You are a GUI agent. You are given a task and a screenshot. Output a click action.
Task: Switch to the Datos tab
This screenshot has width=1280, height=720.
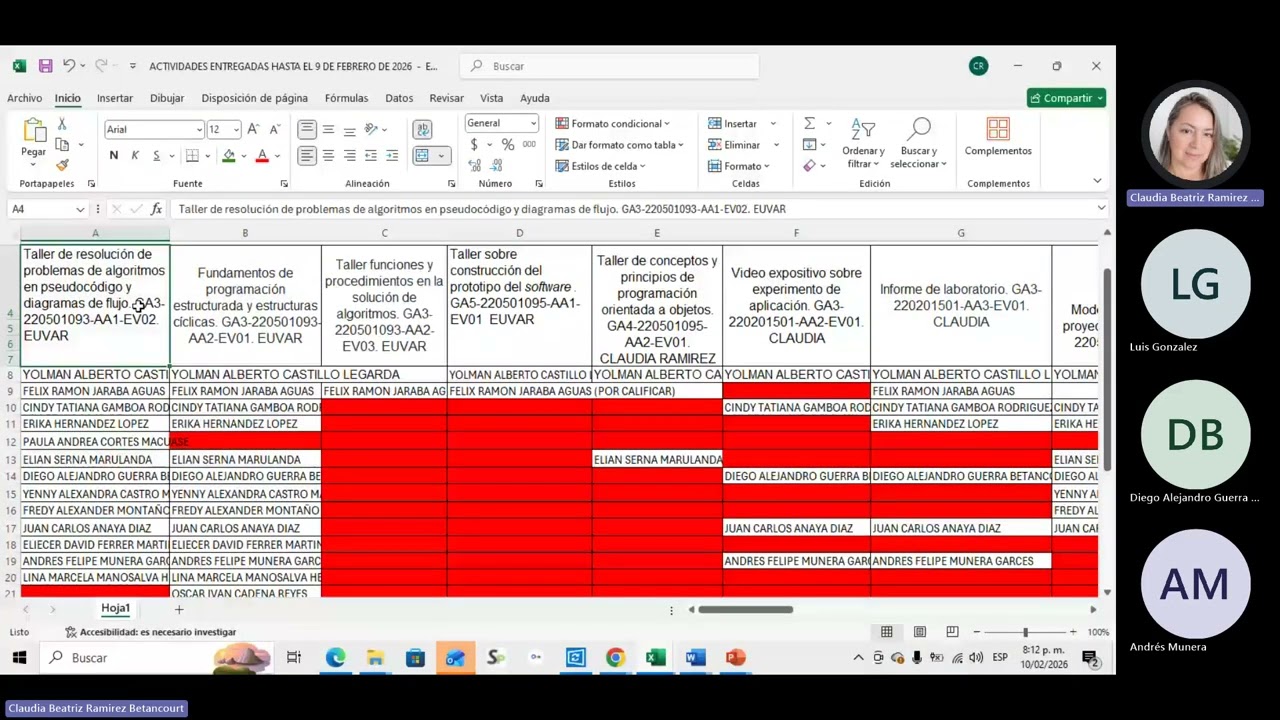point(399,98)
